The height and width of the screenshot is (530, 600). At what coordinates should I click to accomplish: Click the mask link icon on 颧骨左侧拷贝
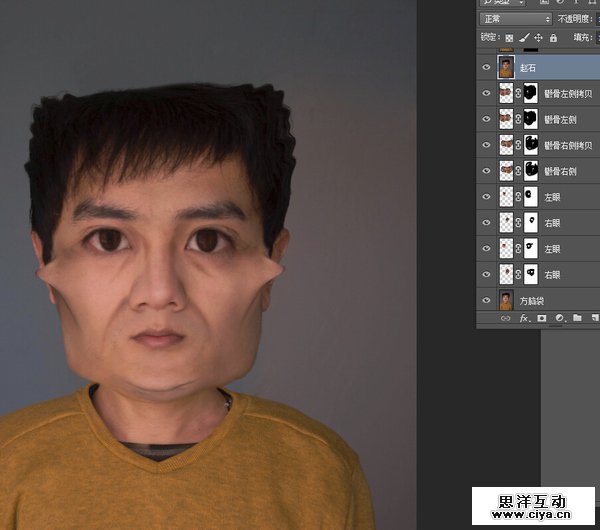519,93
